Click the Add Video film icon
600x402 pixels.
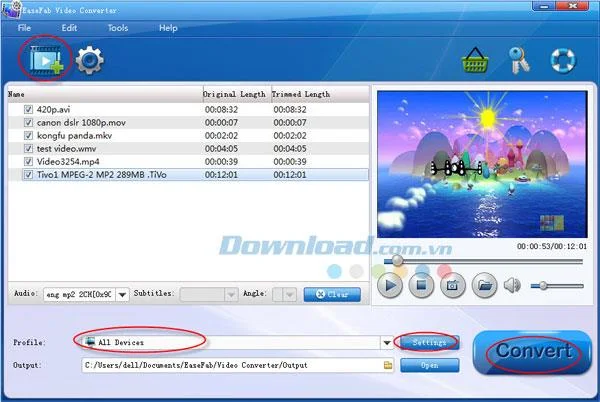click(x=46, y=60)
